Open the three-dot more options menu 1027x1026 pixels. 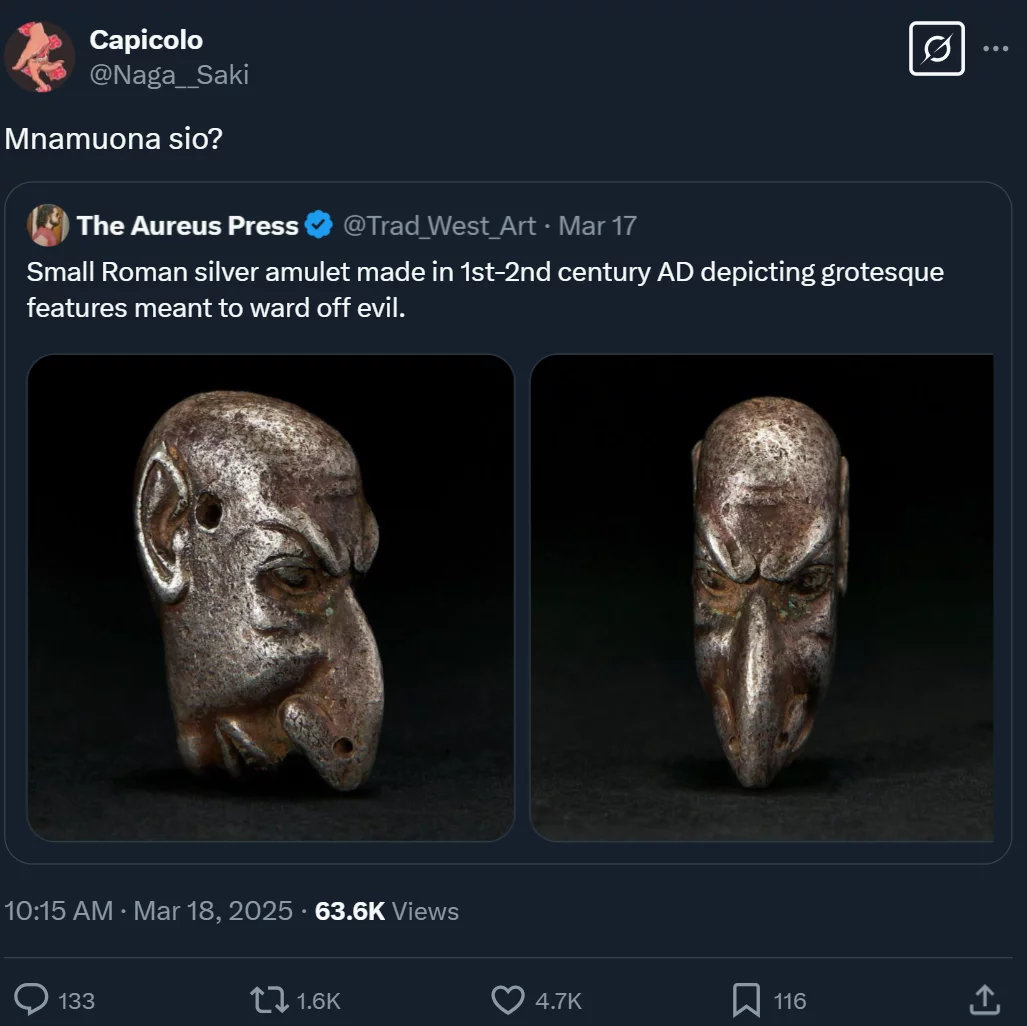coord(996,48)
